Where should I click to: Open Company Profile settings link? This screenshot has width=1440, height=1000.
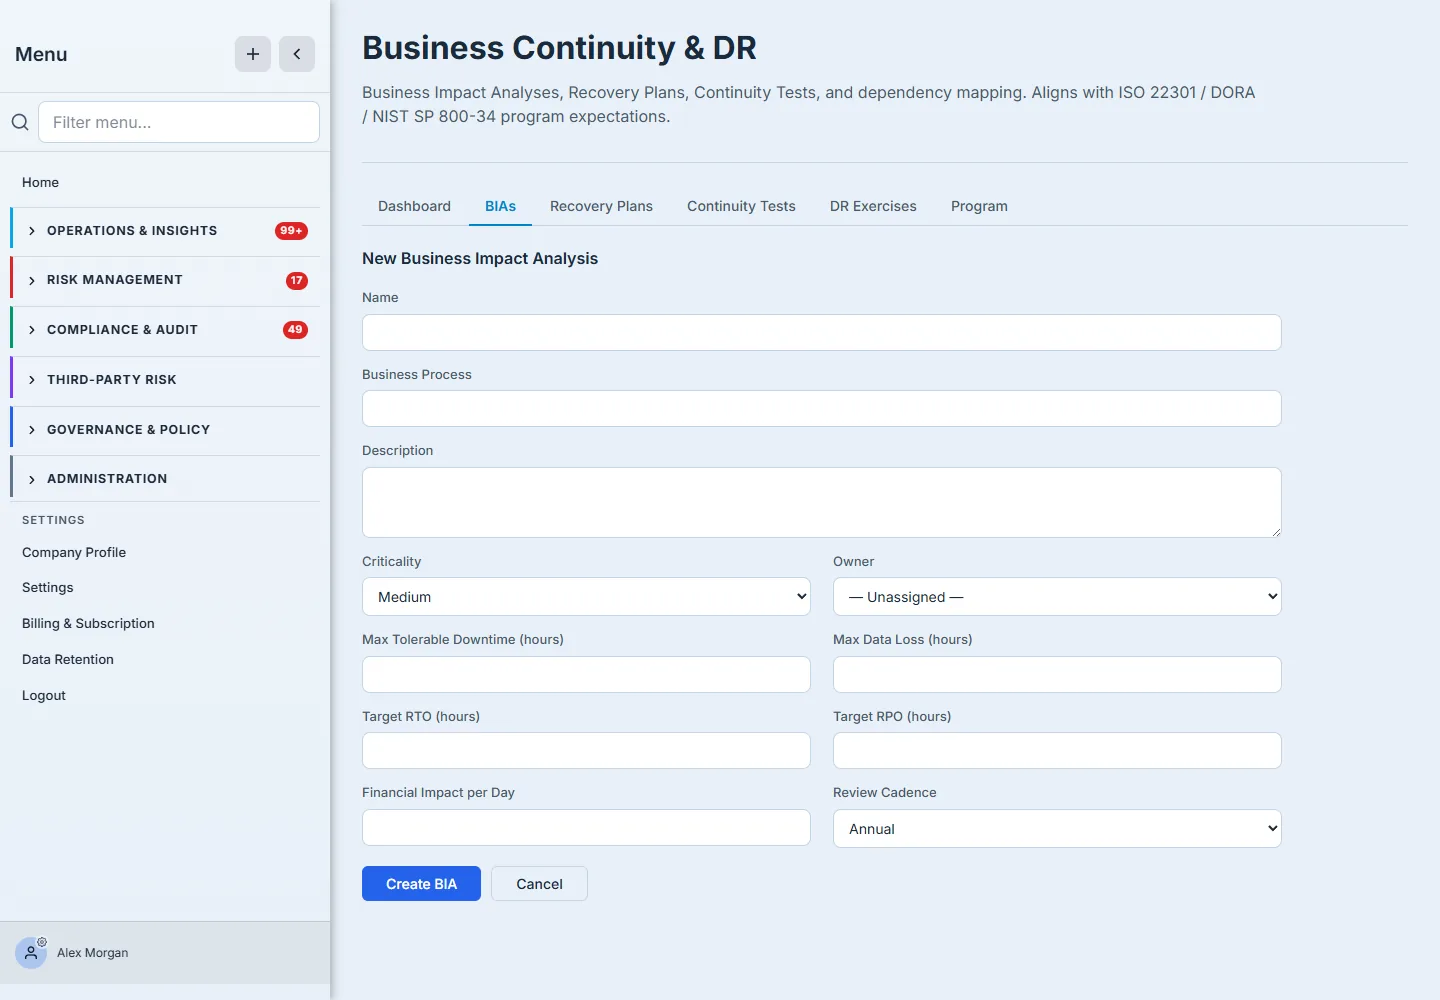click(74, 552)
